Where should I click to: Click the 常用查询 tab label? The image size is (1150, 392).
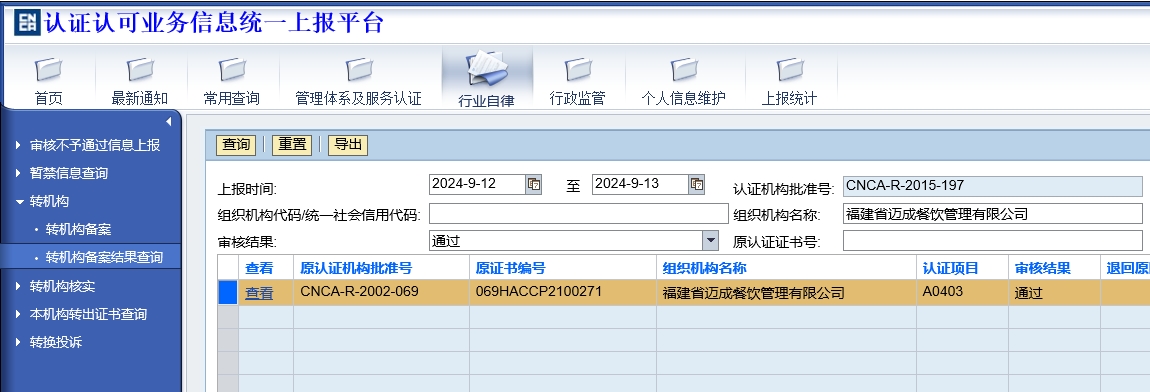pos(232,98)
